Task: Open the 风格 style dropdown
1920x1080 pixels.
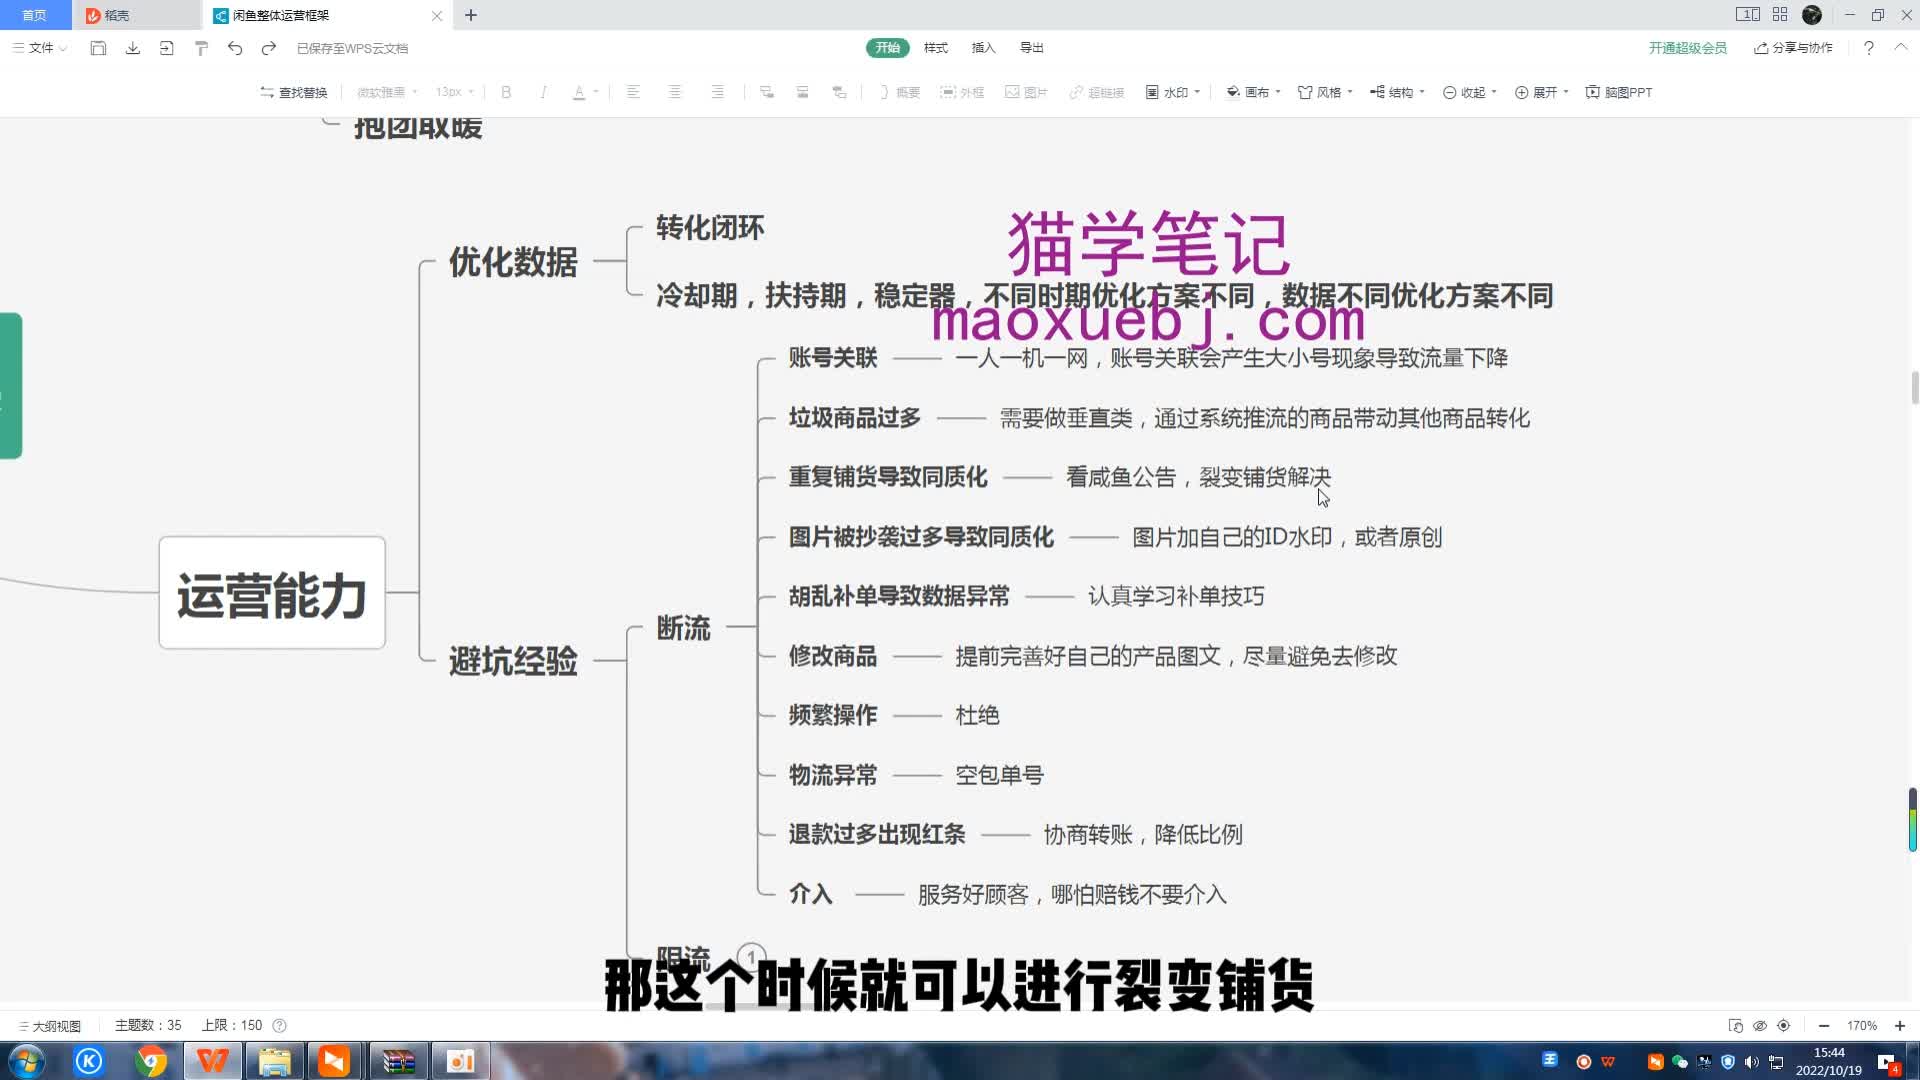Action: 1322,91
